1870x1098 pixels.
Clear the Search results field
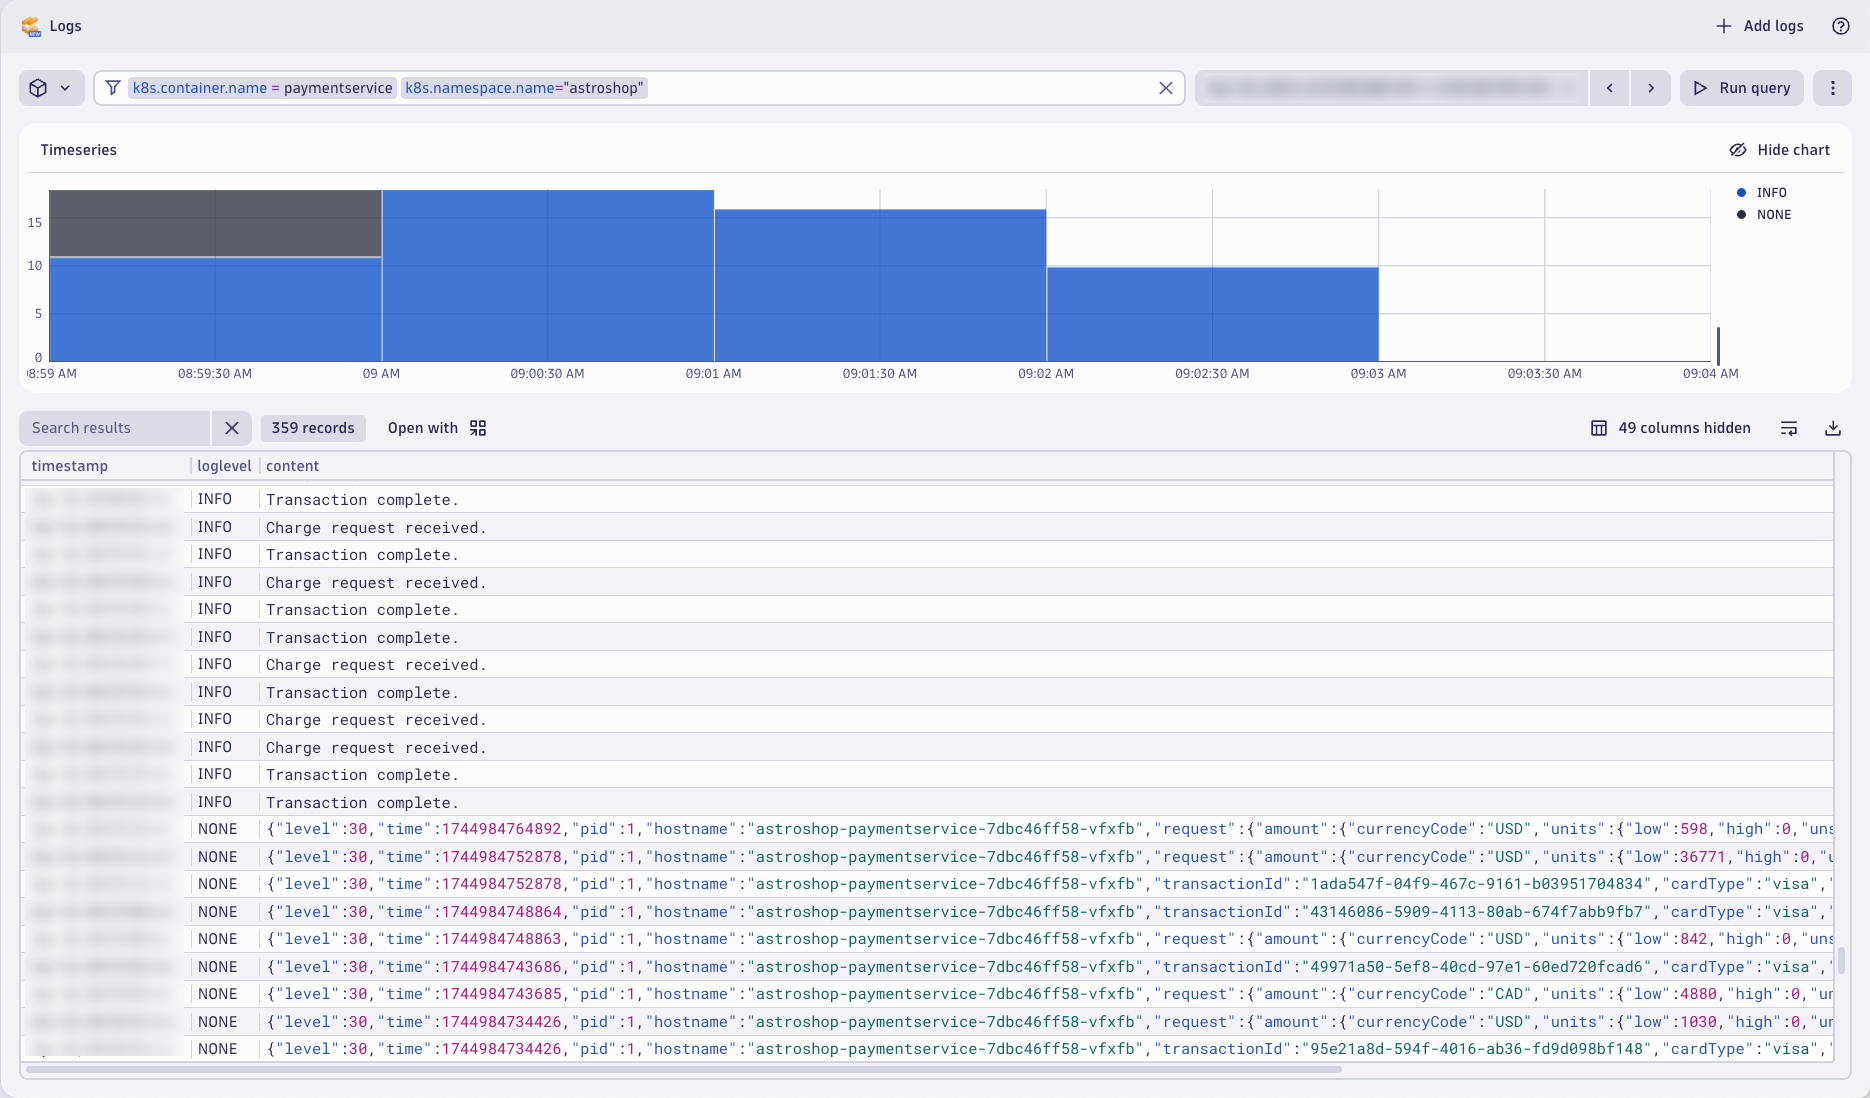click(232, 428)
